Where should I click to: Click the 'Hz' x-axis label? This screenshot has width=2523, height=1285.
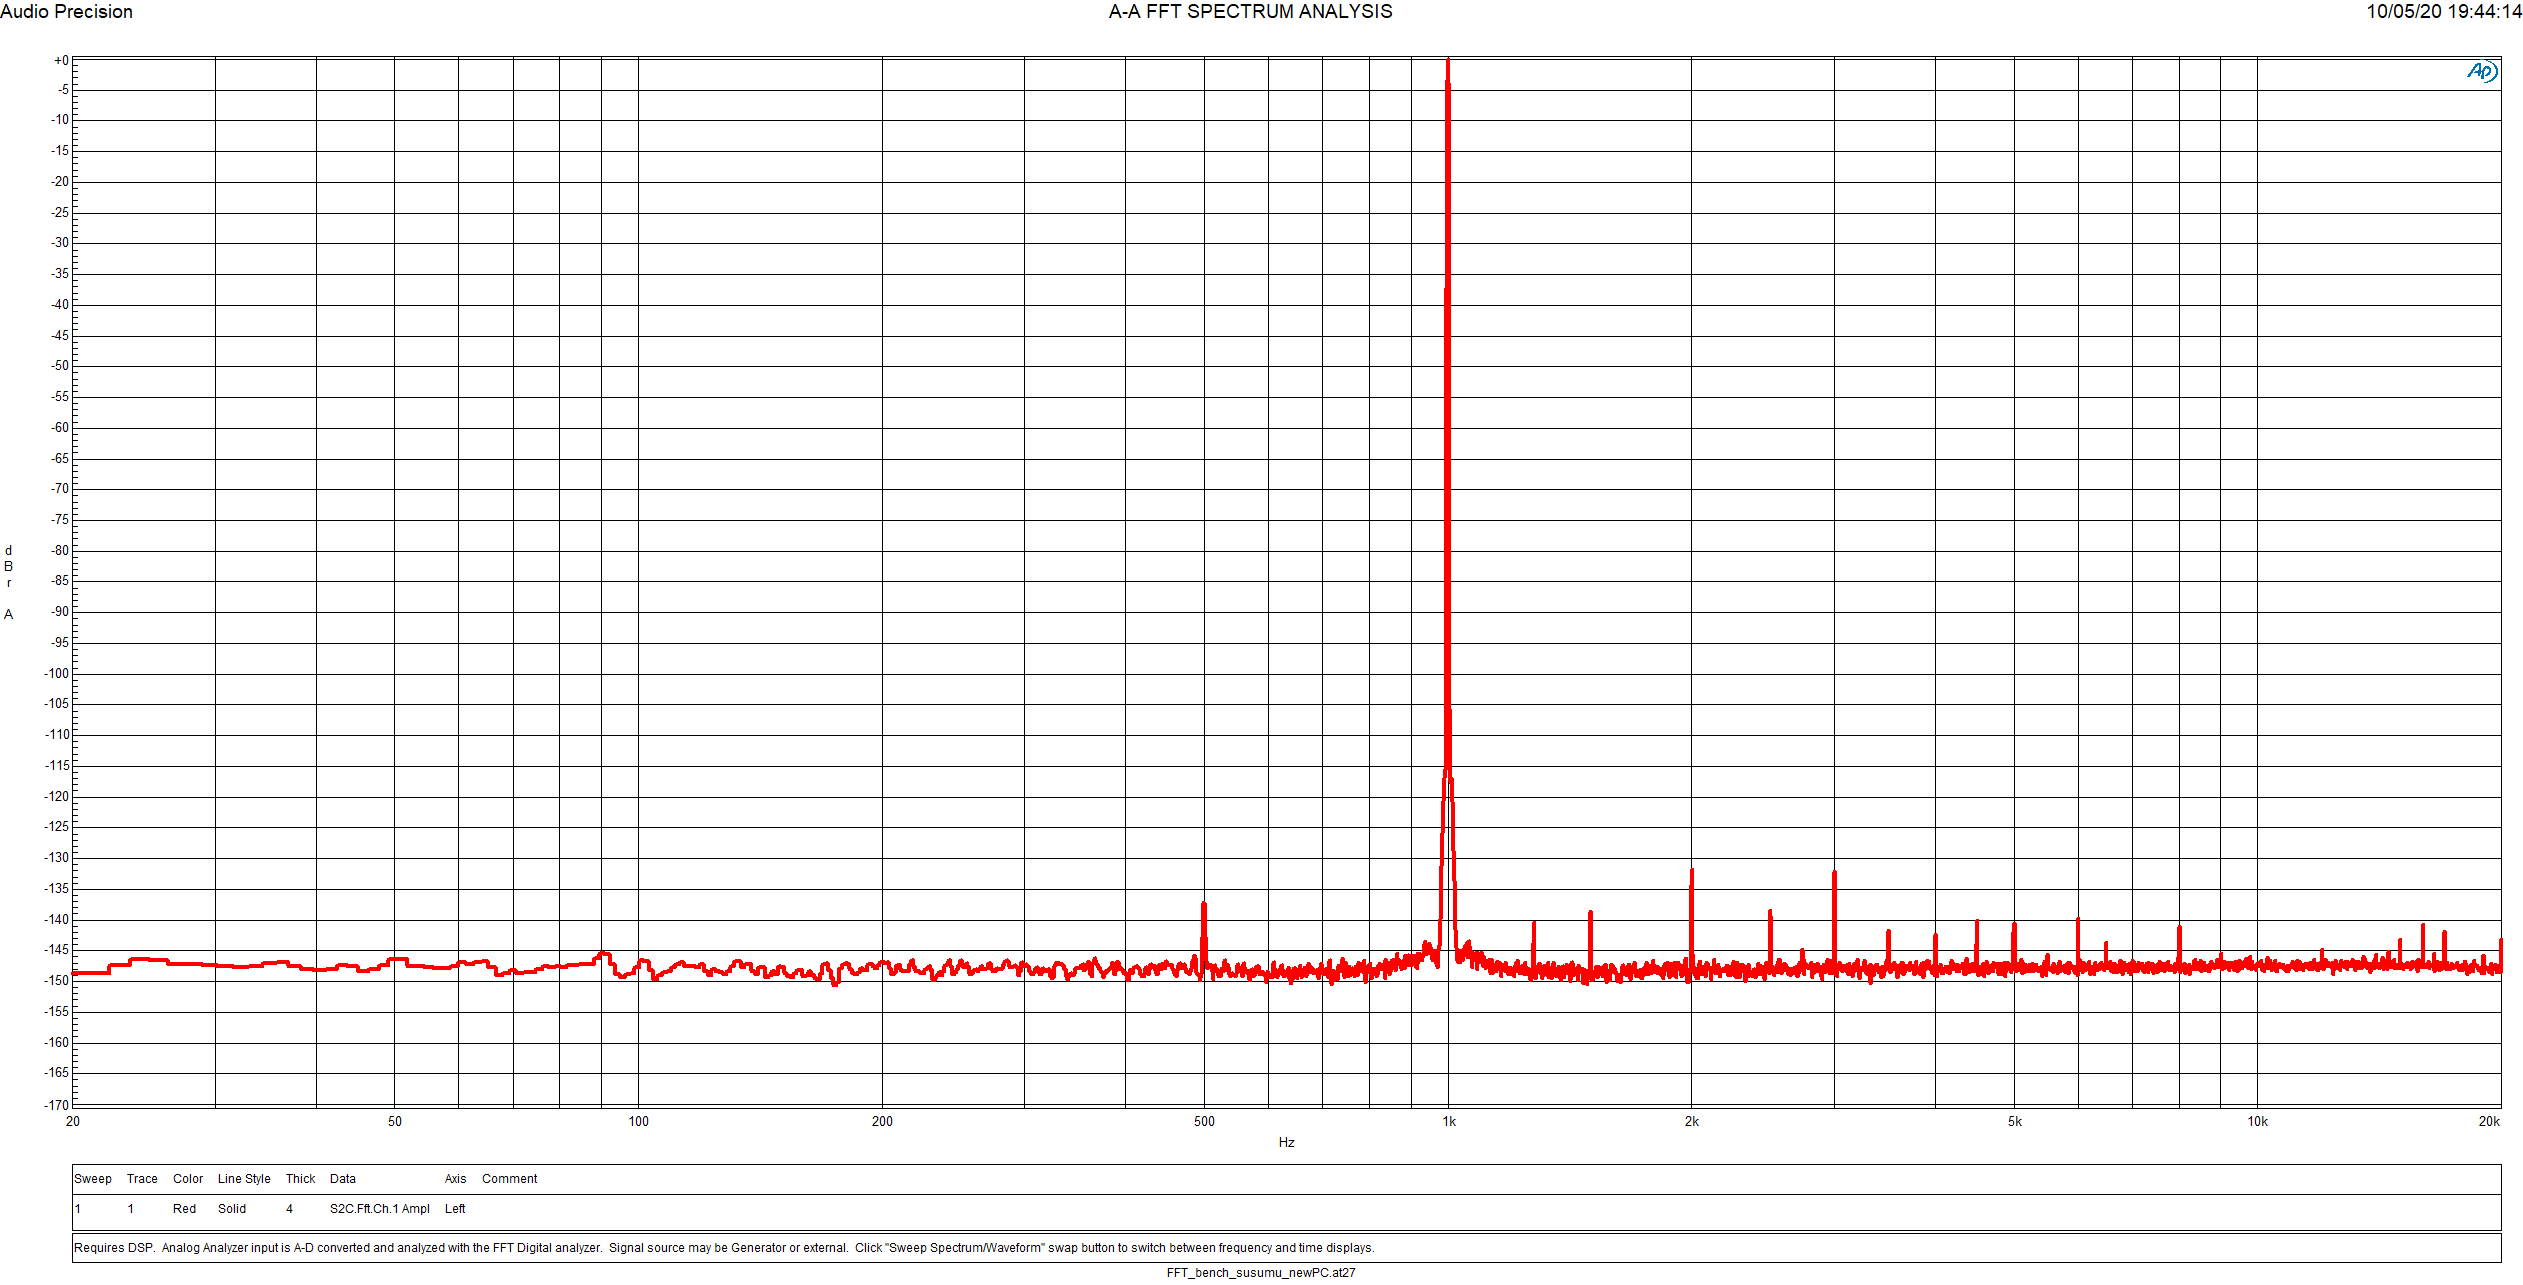1286,1142
